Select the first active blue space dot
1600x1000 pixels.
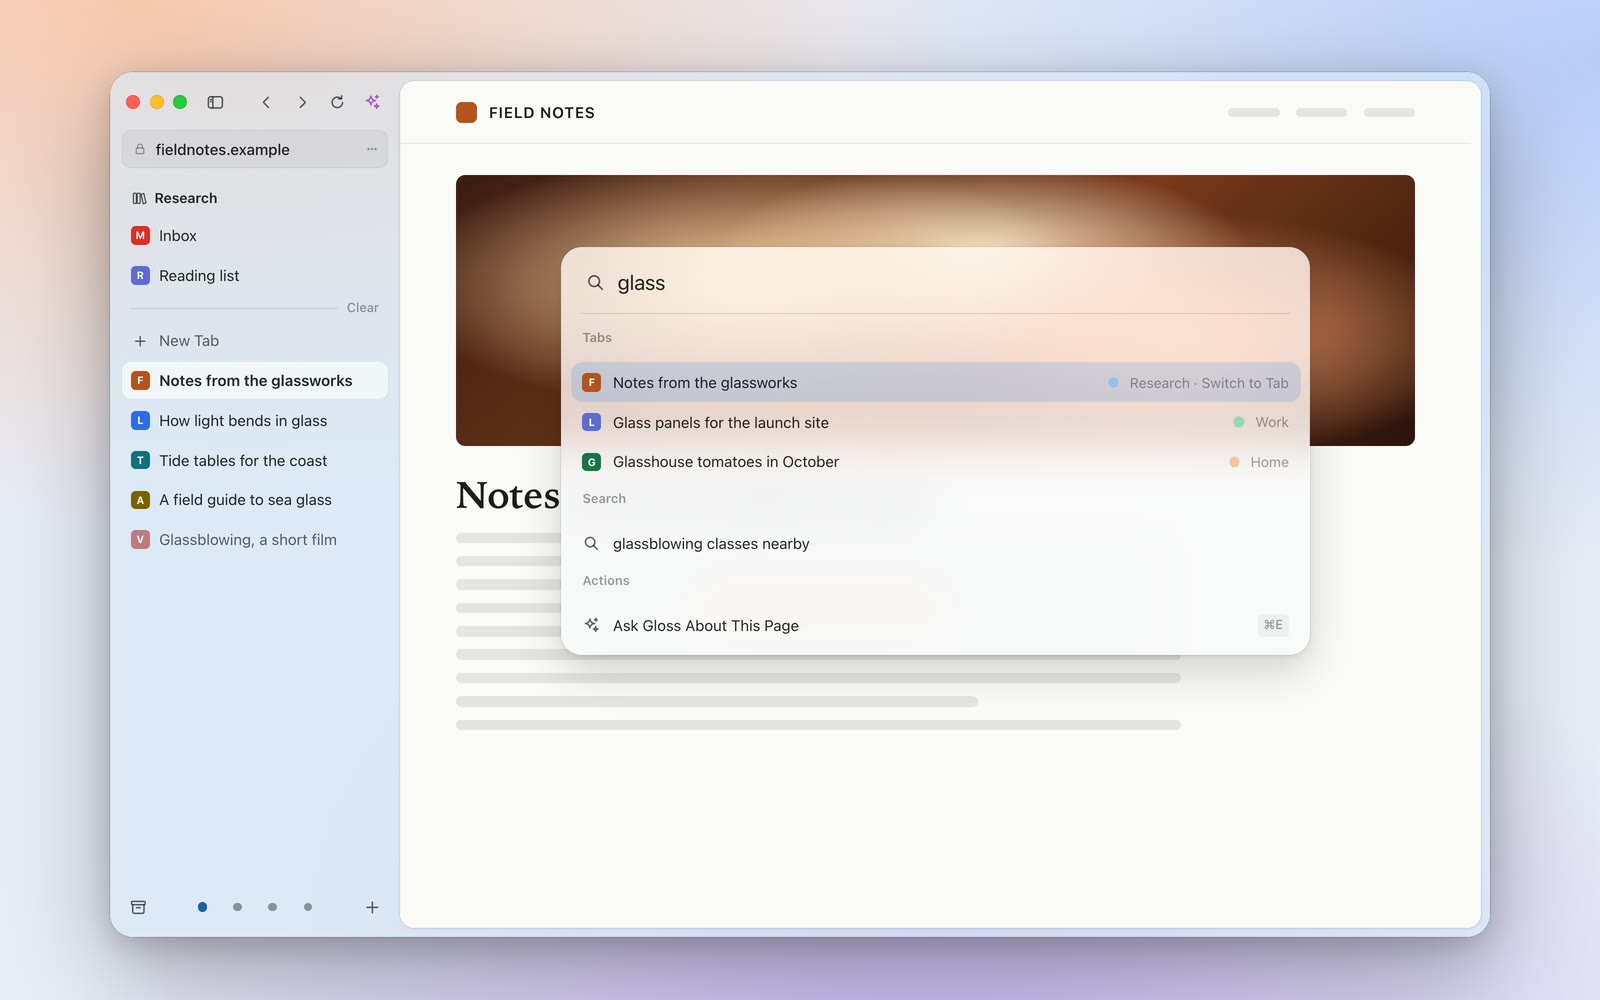point(202,907)
